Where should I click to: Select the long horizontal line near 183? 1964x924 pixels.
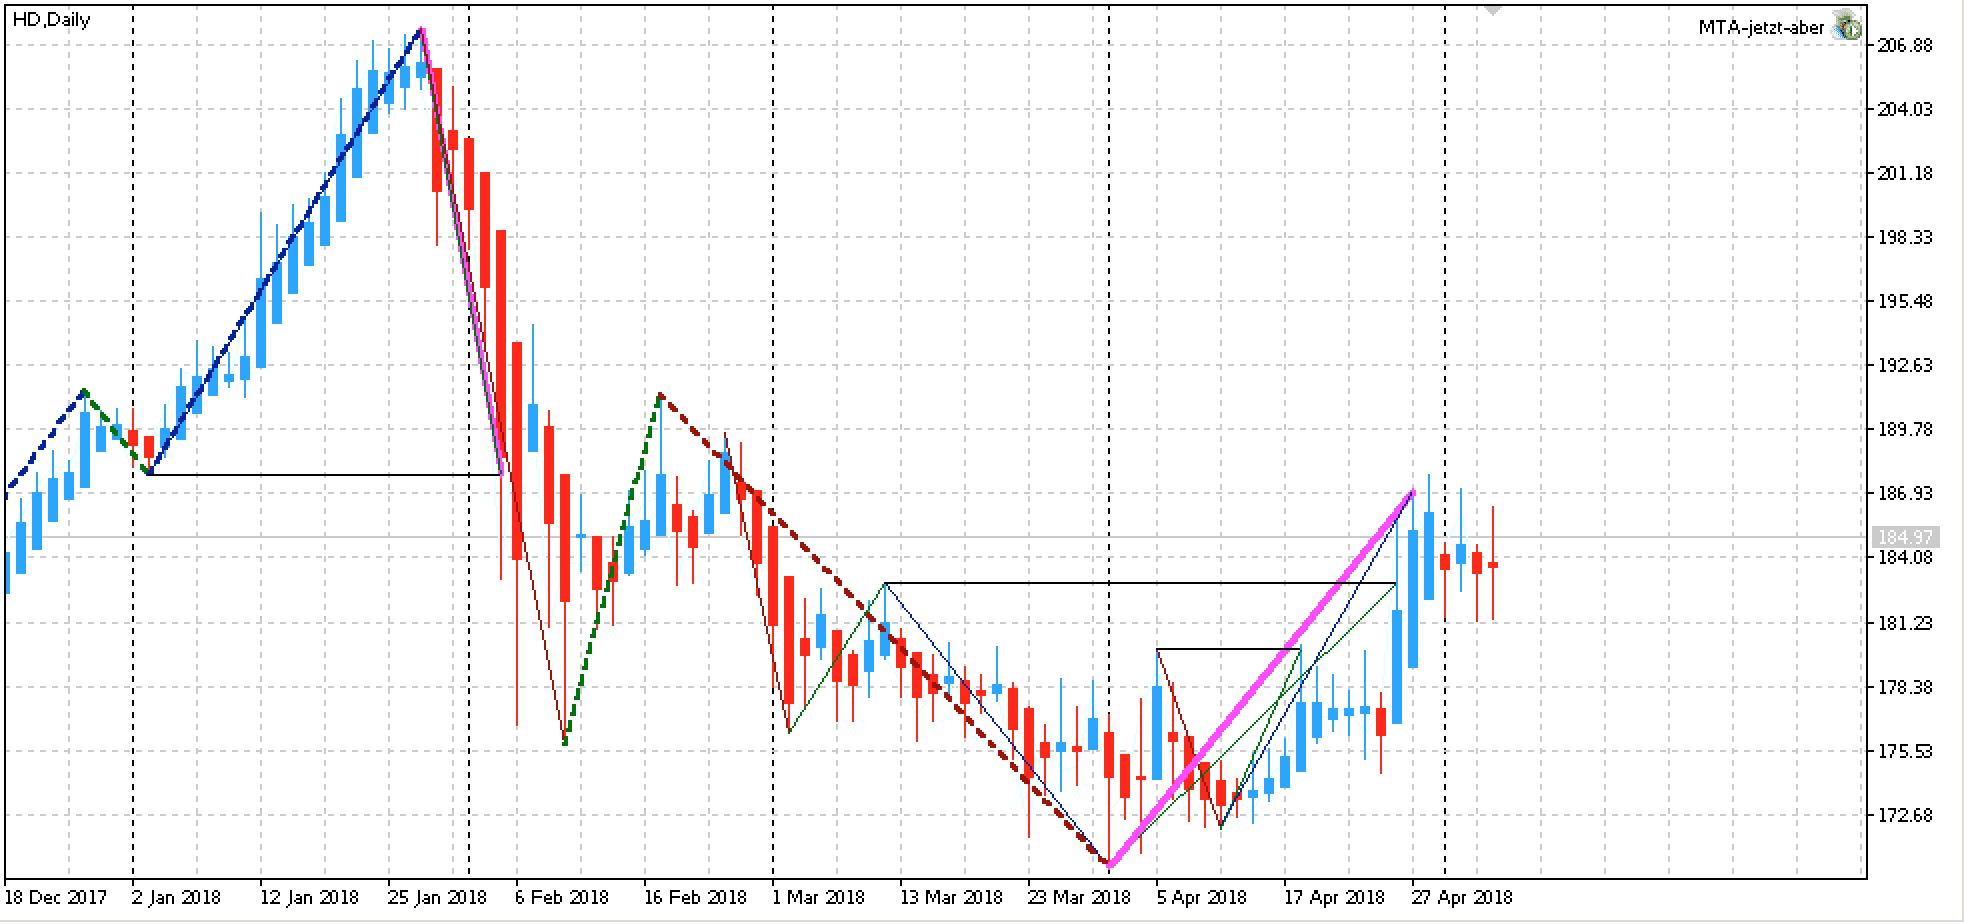(1140, 583)
